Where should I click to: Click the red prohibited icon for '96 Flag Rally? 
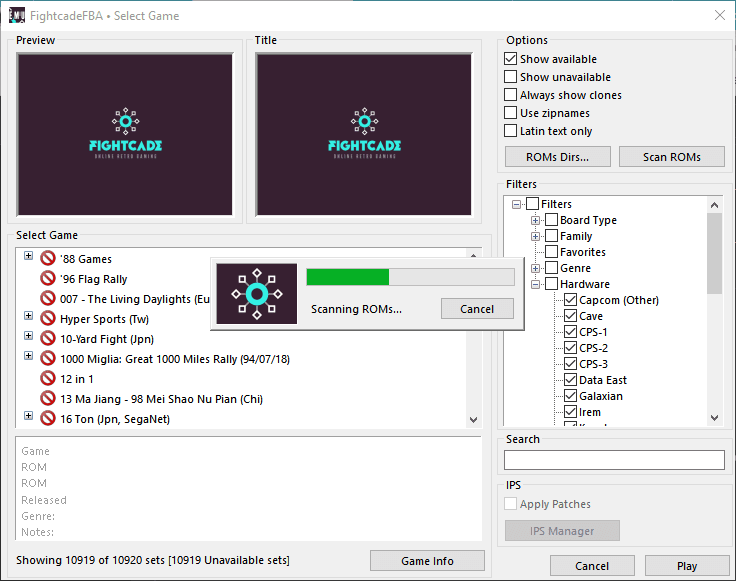(48, 278)
